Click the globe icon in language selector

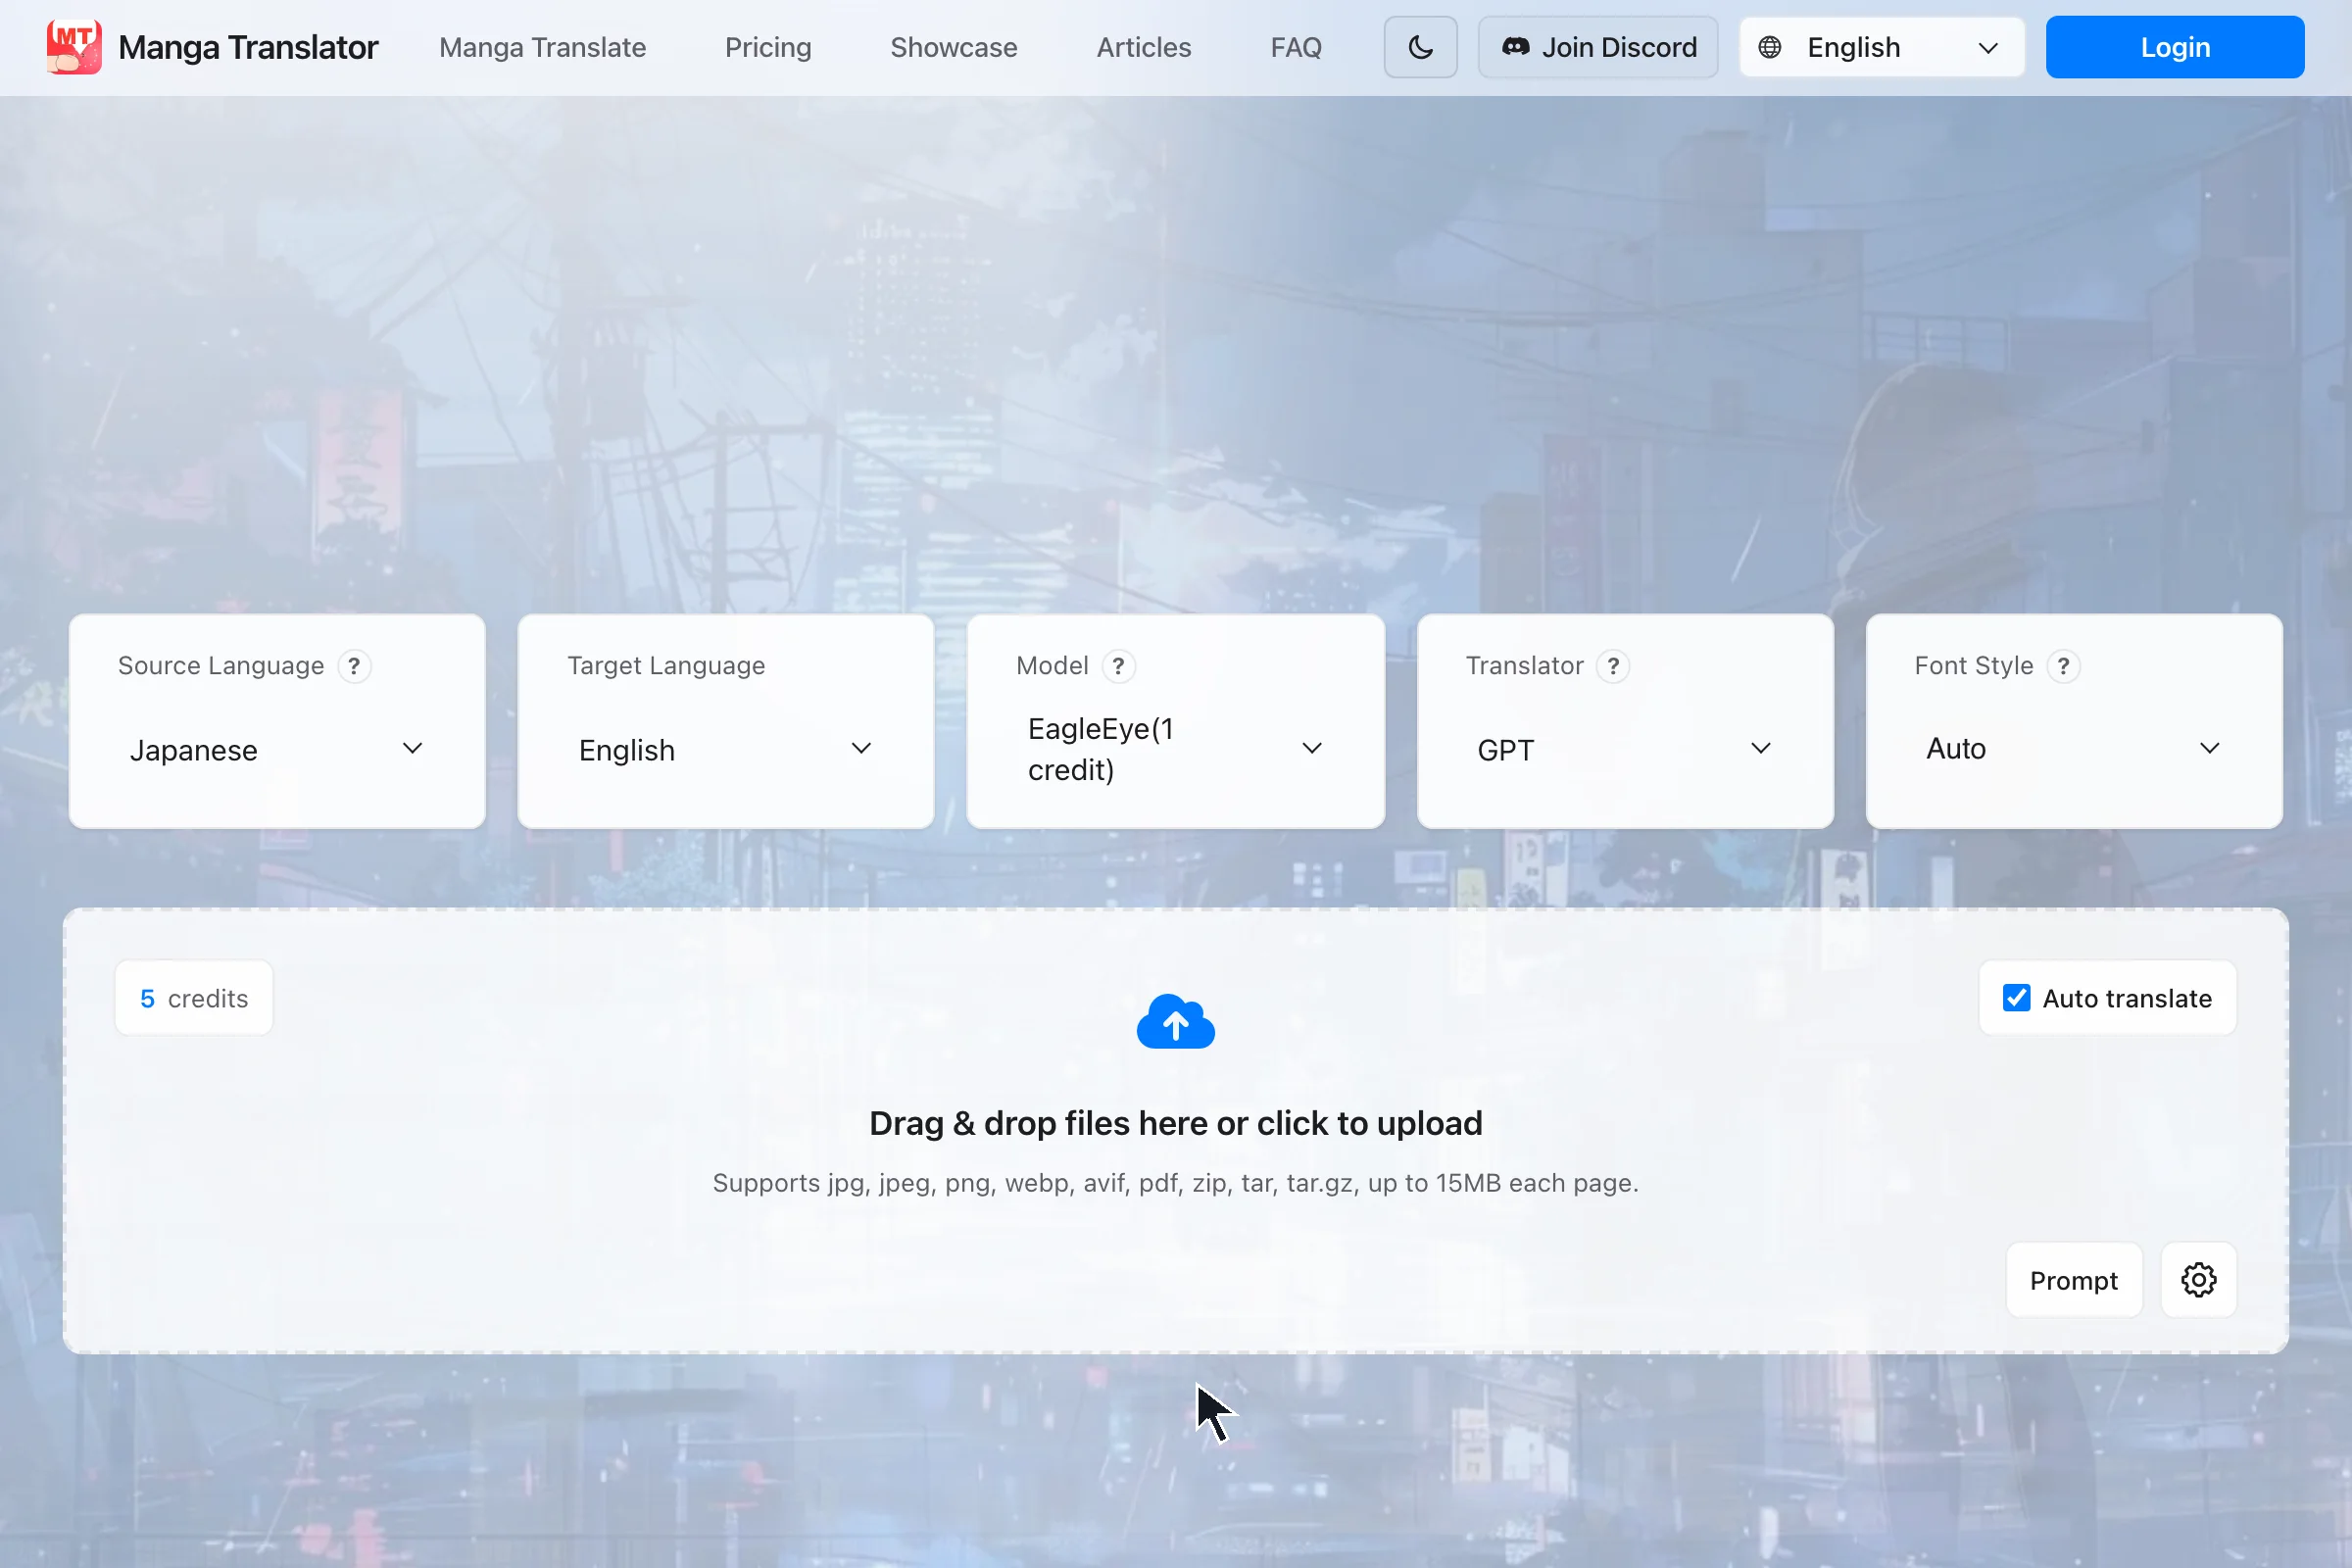[1769, 47]
